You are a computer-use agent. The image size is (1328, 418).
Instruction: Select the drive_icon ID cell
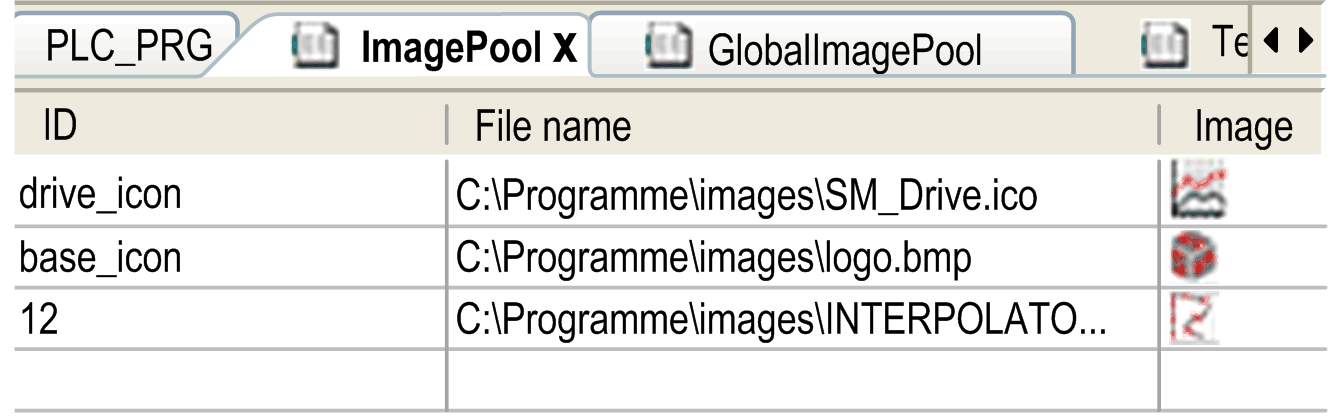(100, 194)
